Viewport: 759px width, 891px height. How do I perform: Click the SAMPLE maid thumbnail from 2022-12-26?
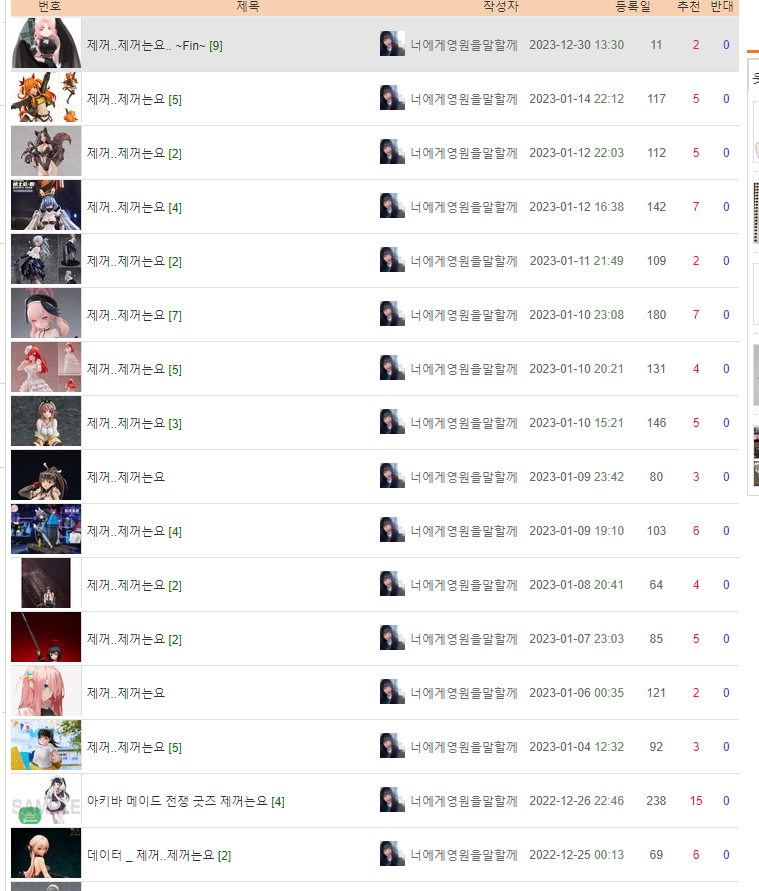pyautogui.click(x=46, y=799)
